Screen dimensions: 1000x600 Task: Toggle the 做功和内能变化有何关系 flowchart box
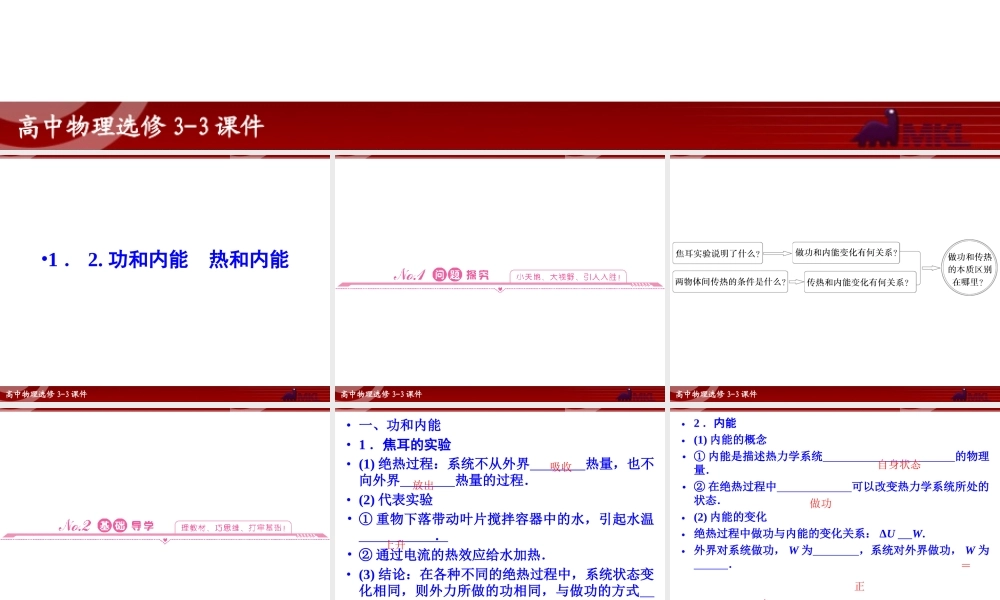[844, 253]
